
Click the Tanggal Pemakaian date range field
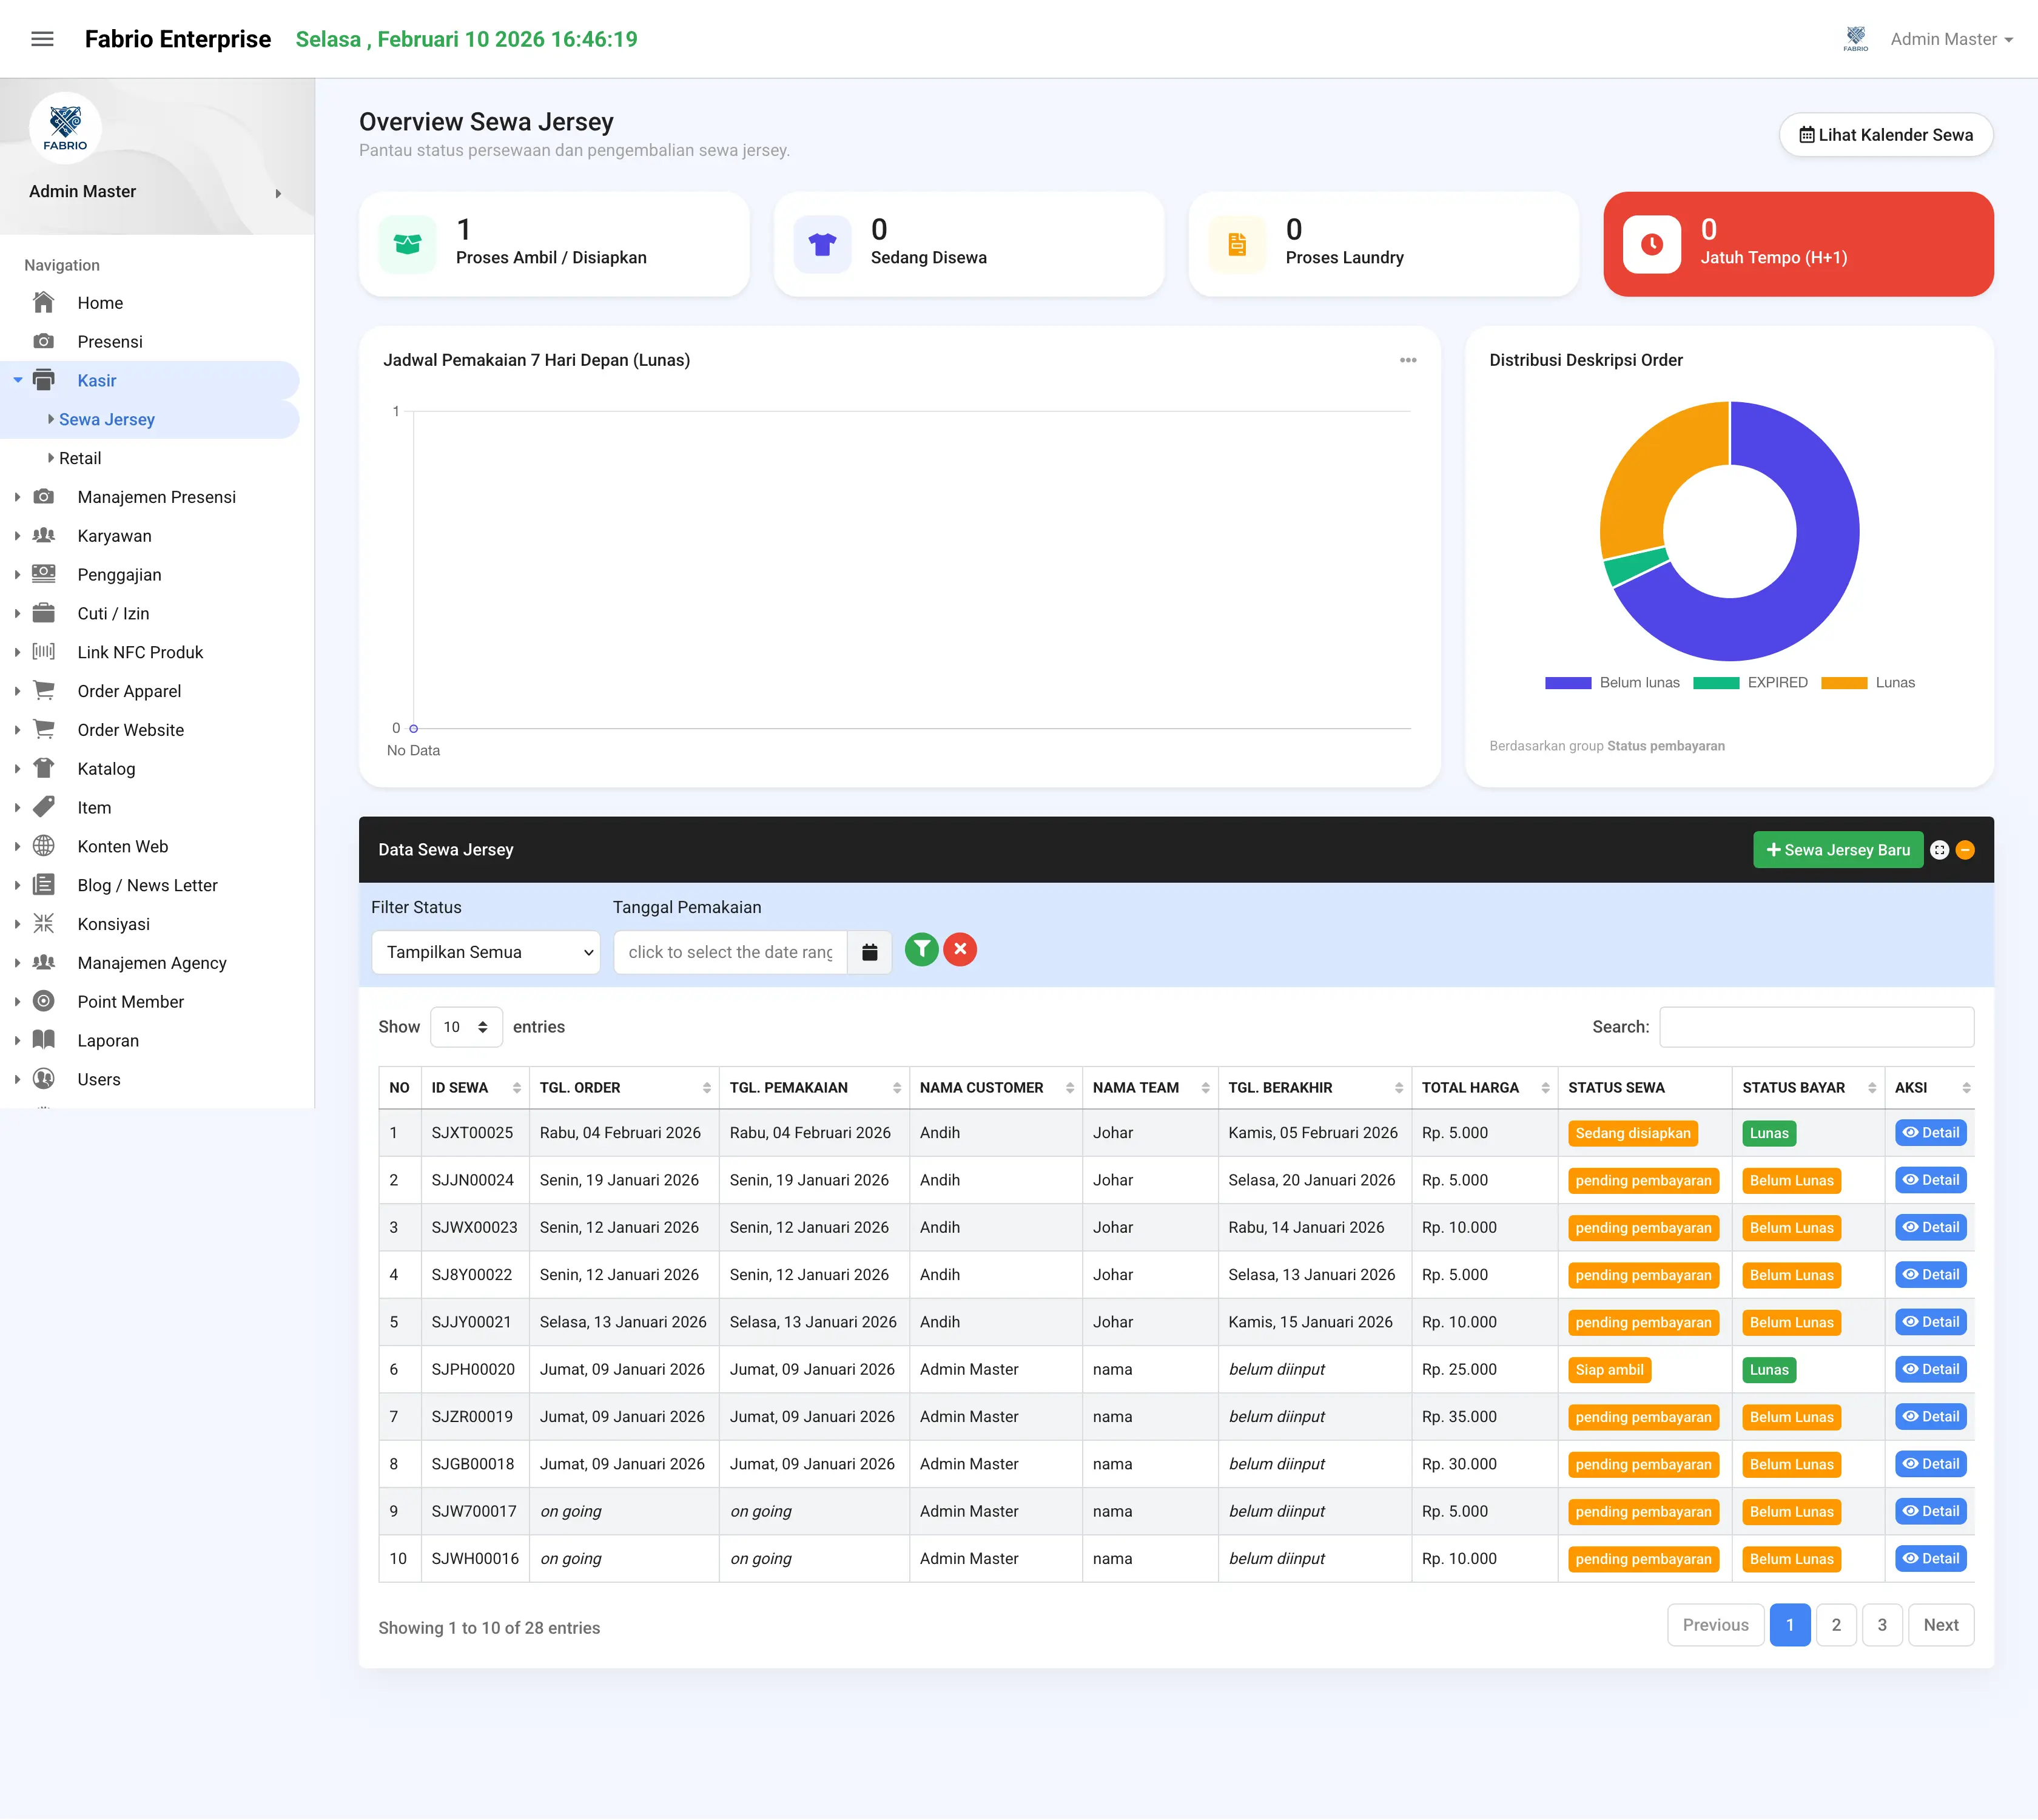730,952
